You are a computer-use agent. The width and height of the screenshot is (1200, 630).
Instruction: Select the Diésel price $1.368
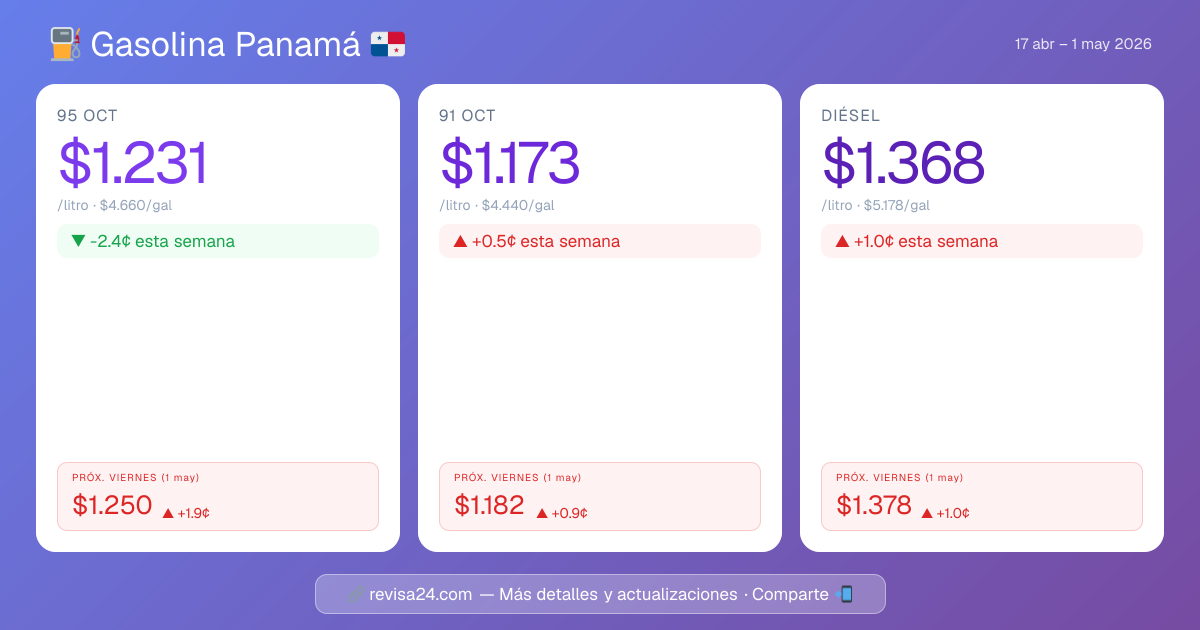(903, 163)
